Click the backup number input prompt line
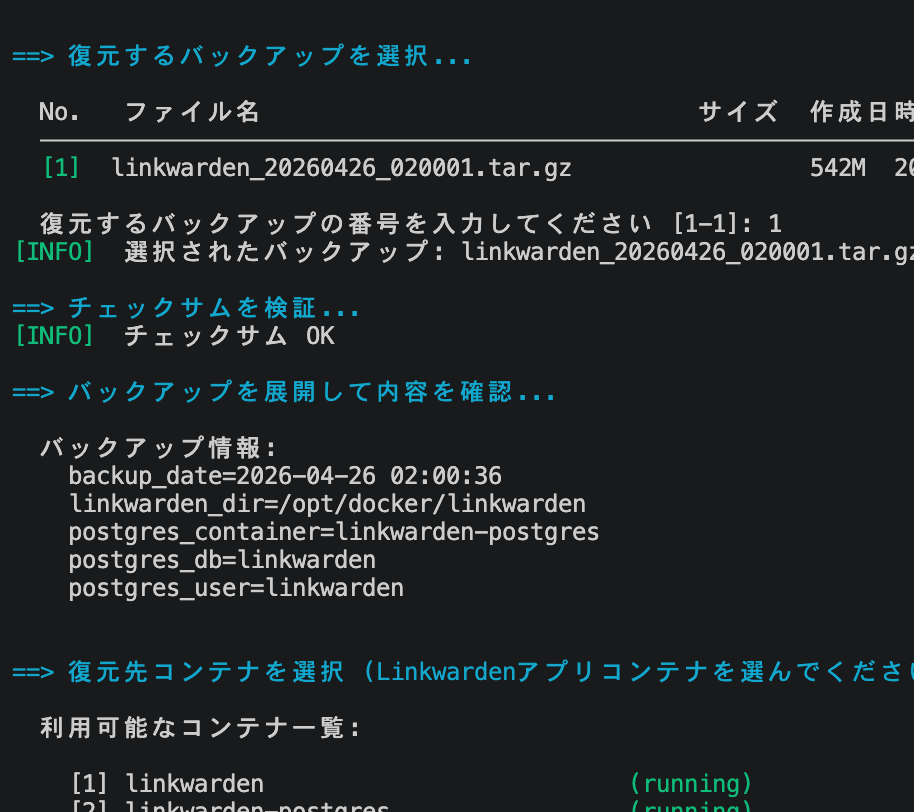 [x=410, y=223]
